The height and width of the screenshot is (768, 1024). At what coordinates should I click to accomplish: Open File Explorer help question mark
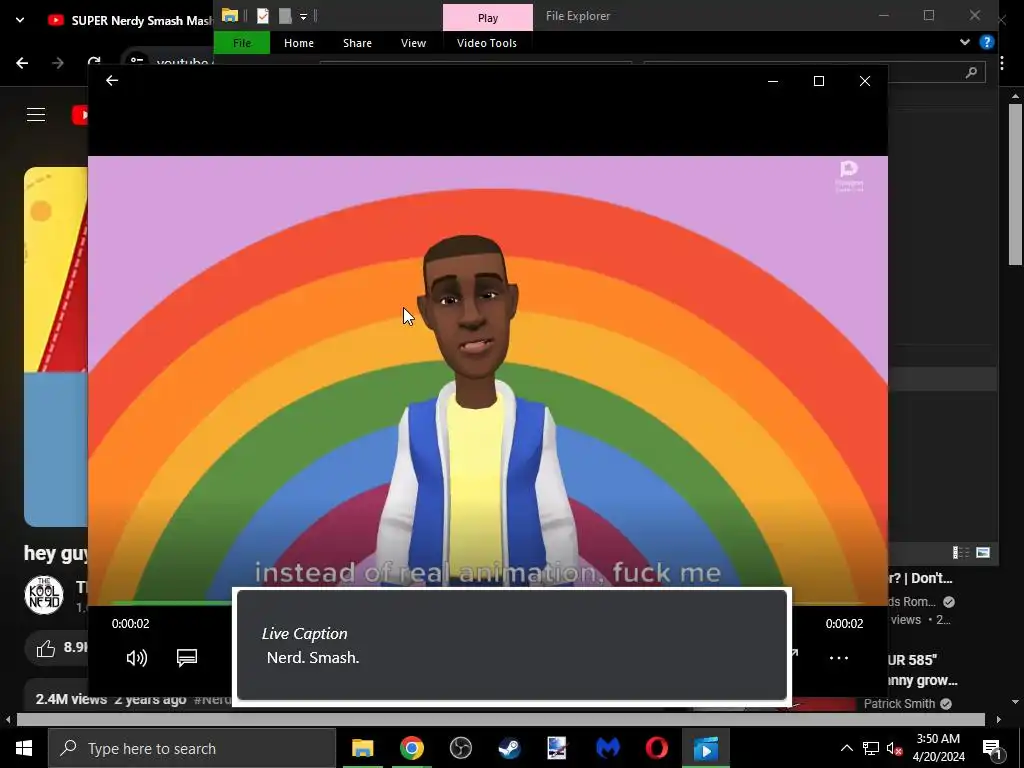(x=987, y=42)
